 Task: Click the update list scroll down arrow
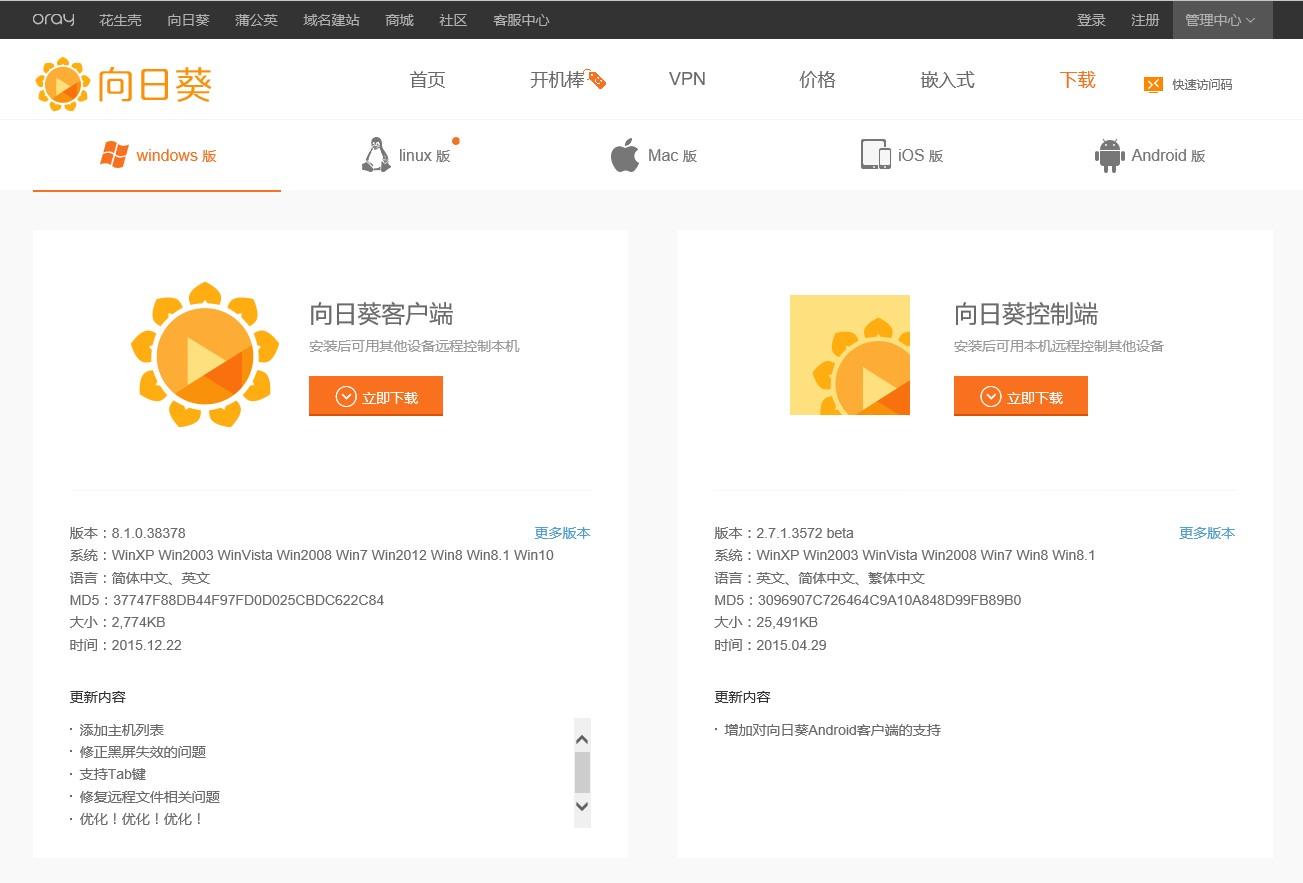(x=582, y=806)
